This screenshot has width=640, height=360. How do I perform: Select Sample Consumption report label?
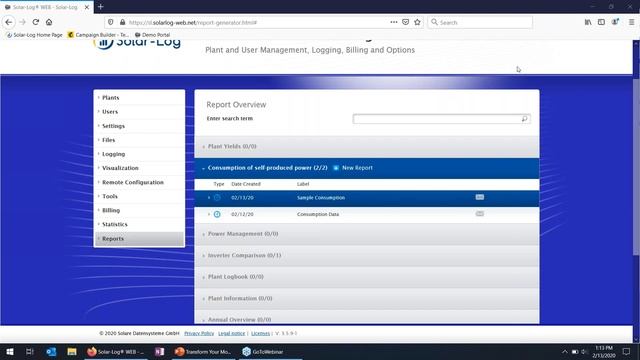[321, 198]
